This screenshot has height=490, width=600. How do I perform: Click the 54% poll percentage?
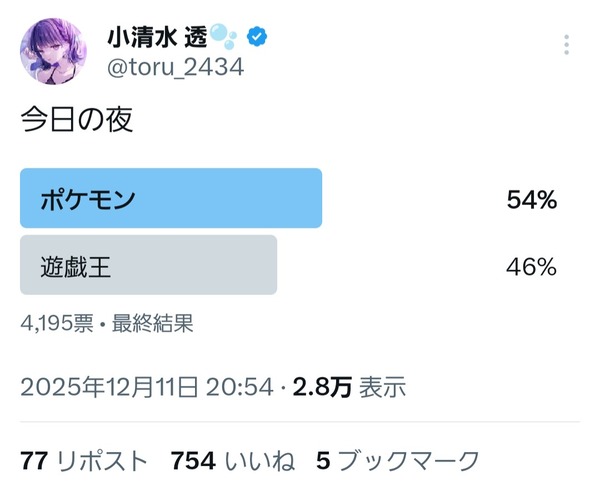[531, 200]
